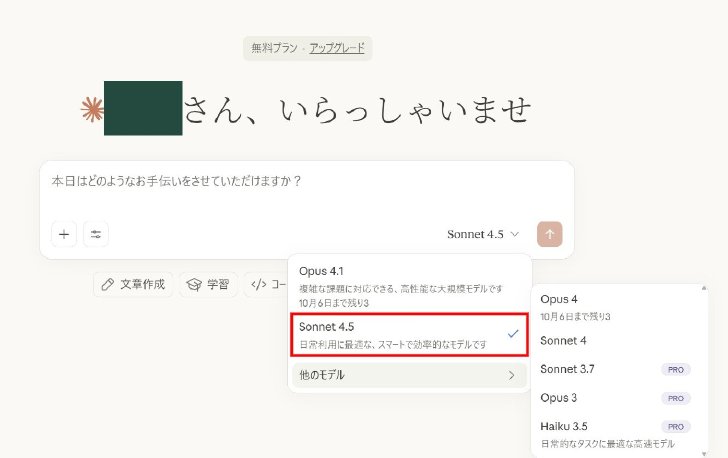Click the PRO badge next to Opus 3
This screenshot has width=728, height=458.
[676, 398]
